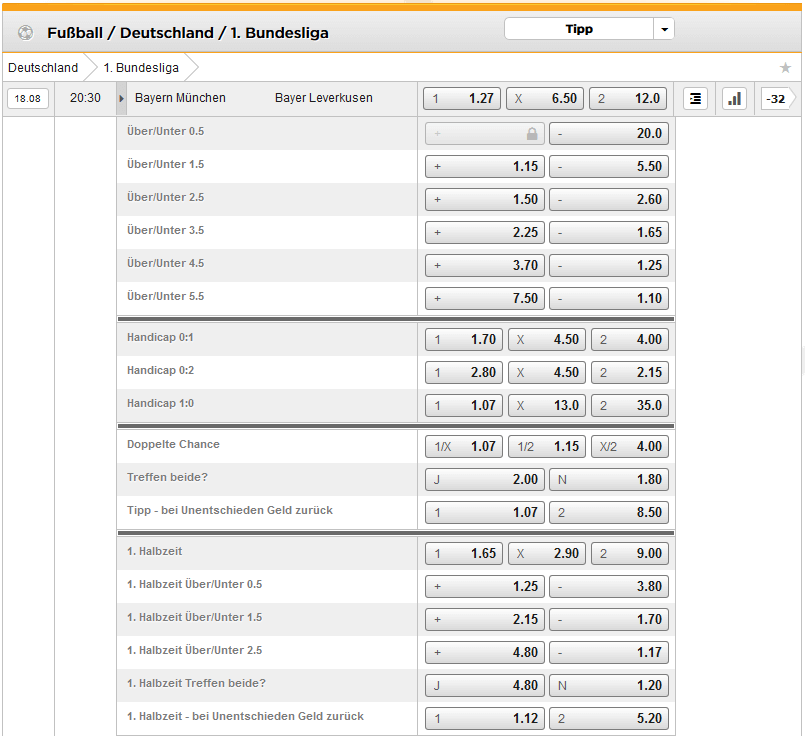The width and height of the screenshot is (805, 736).
Task: Select draw at odds 6.50
Action: pos(545,99)
